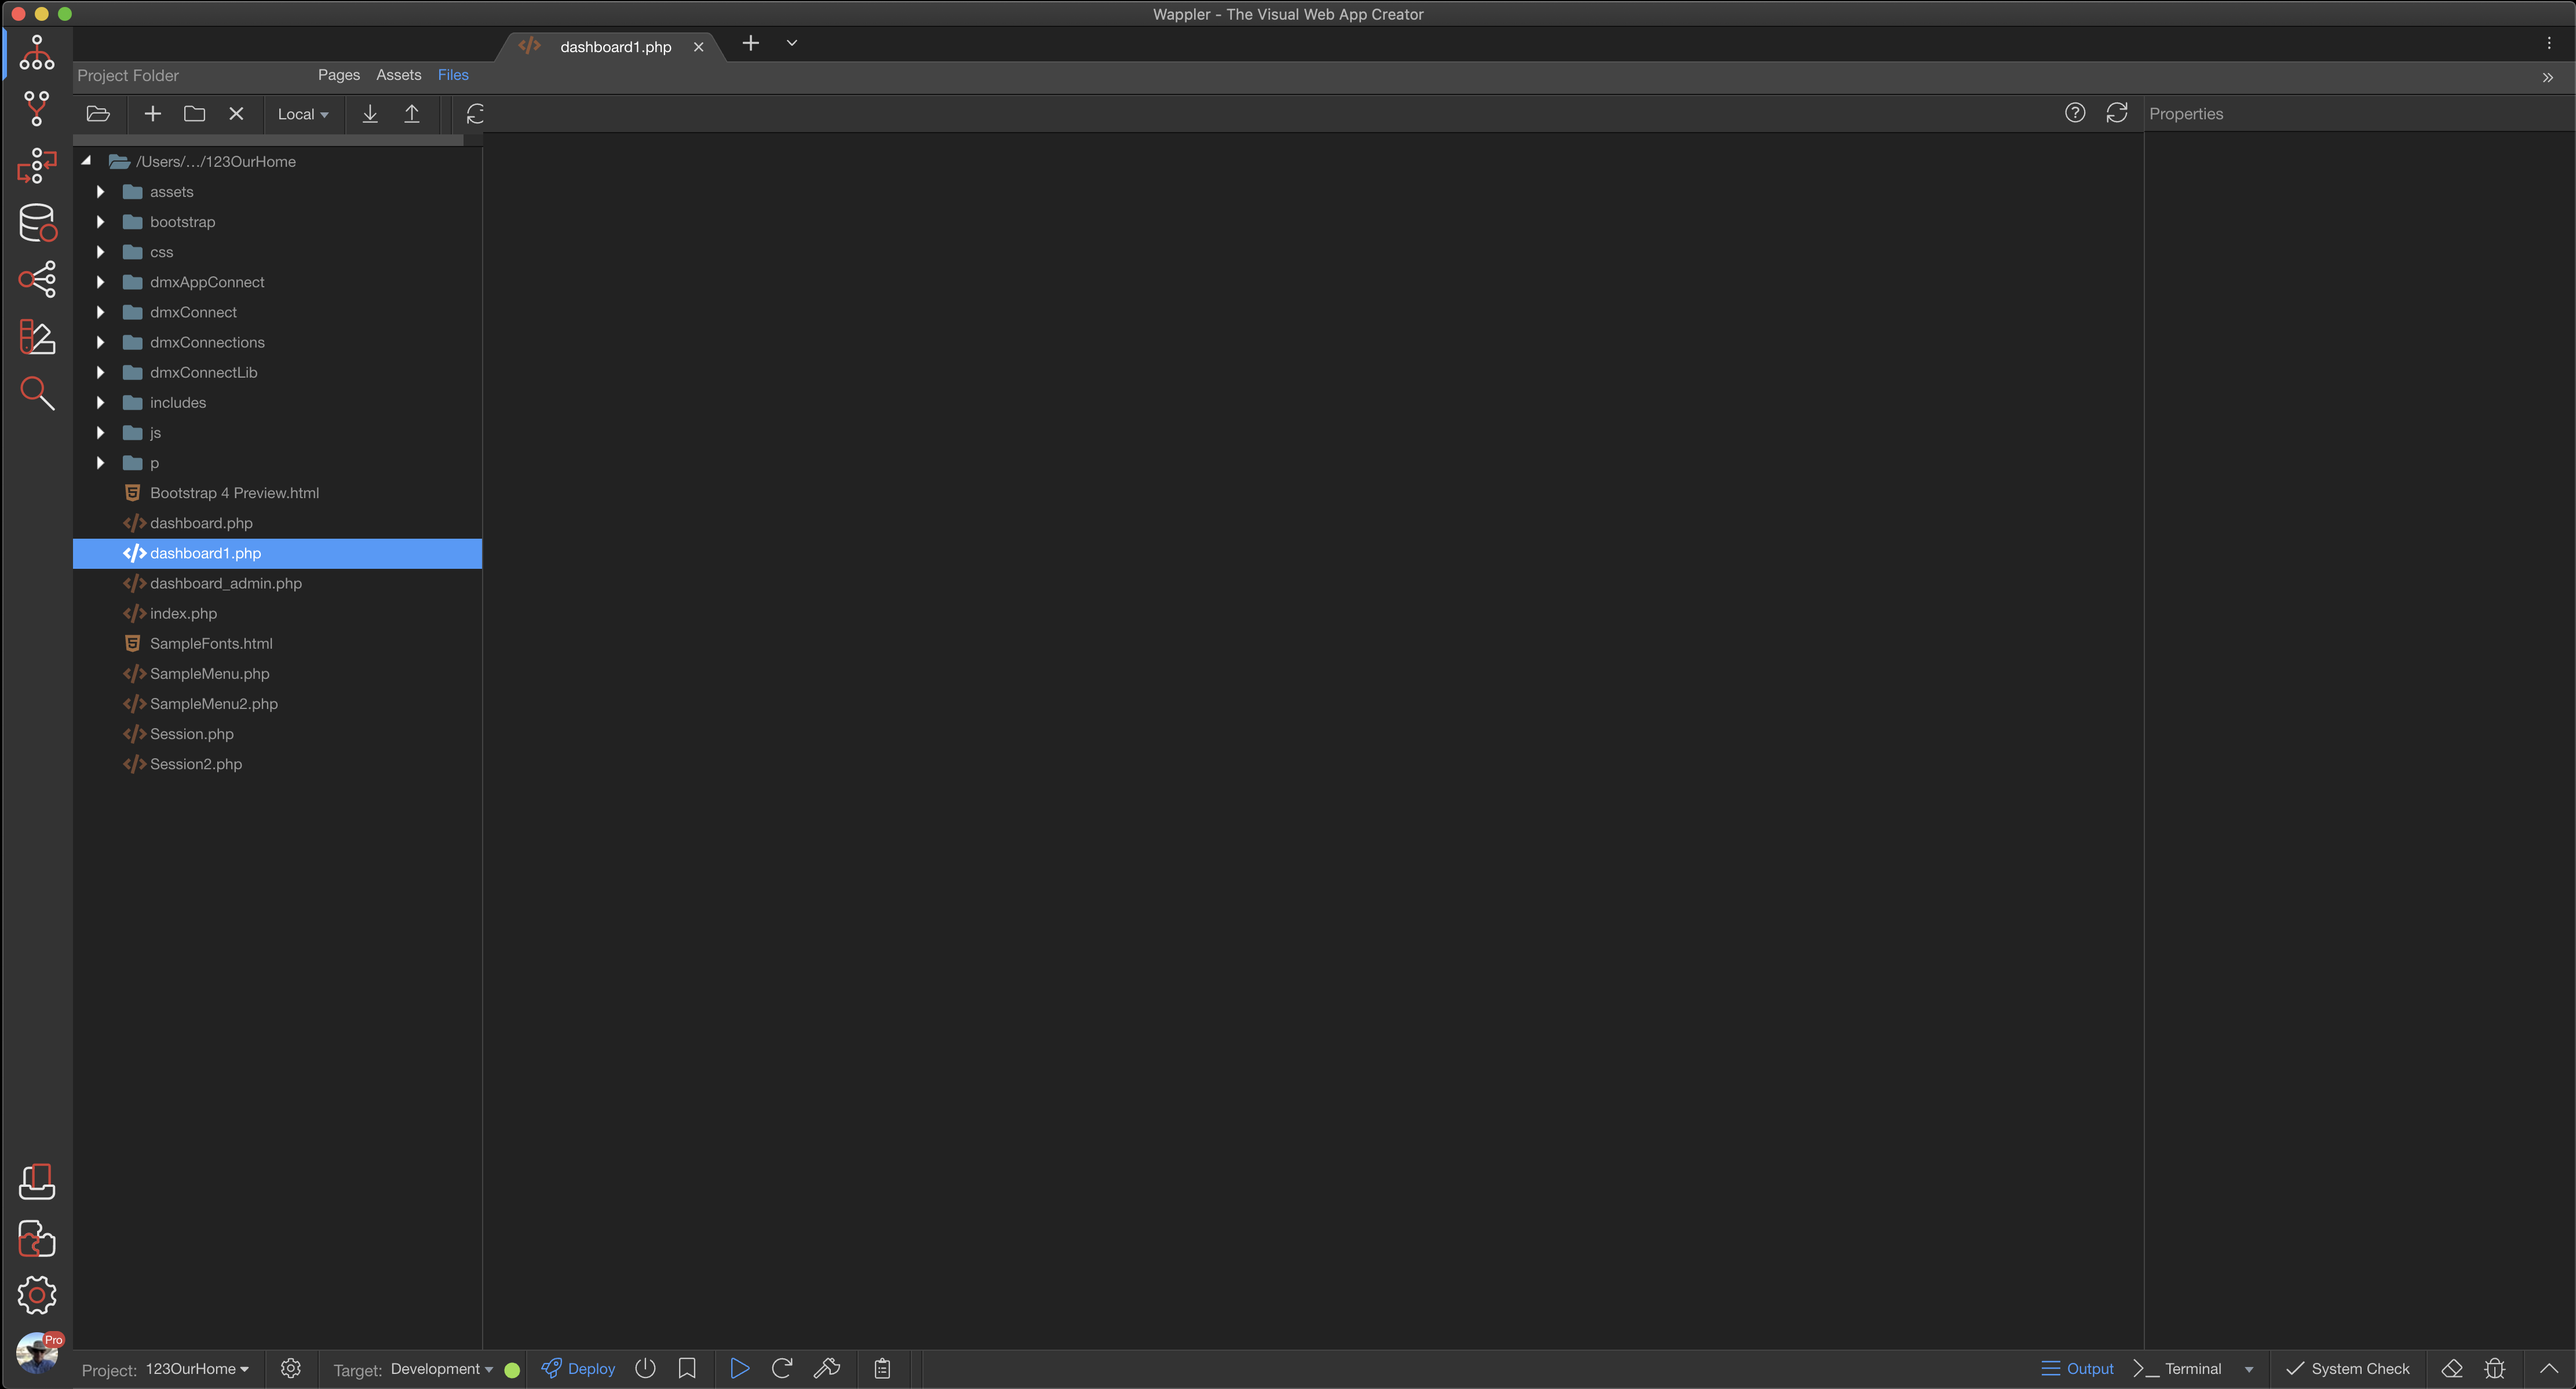Open the Database manager icon

point(37,222)
